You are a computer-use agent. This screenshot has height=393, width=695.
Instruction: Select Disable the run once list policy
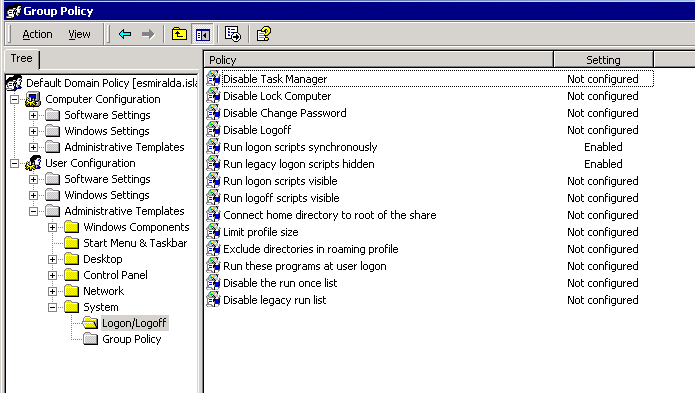click(280, 283)
